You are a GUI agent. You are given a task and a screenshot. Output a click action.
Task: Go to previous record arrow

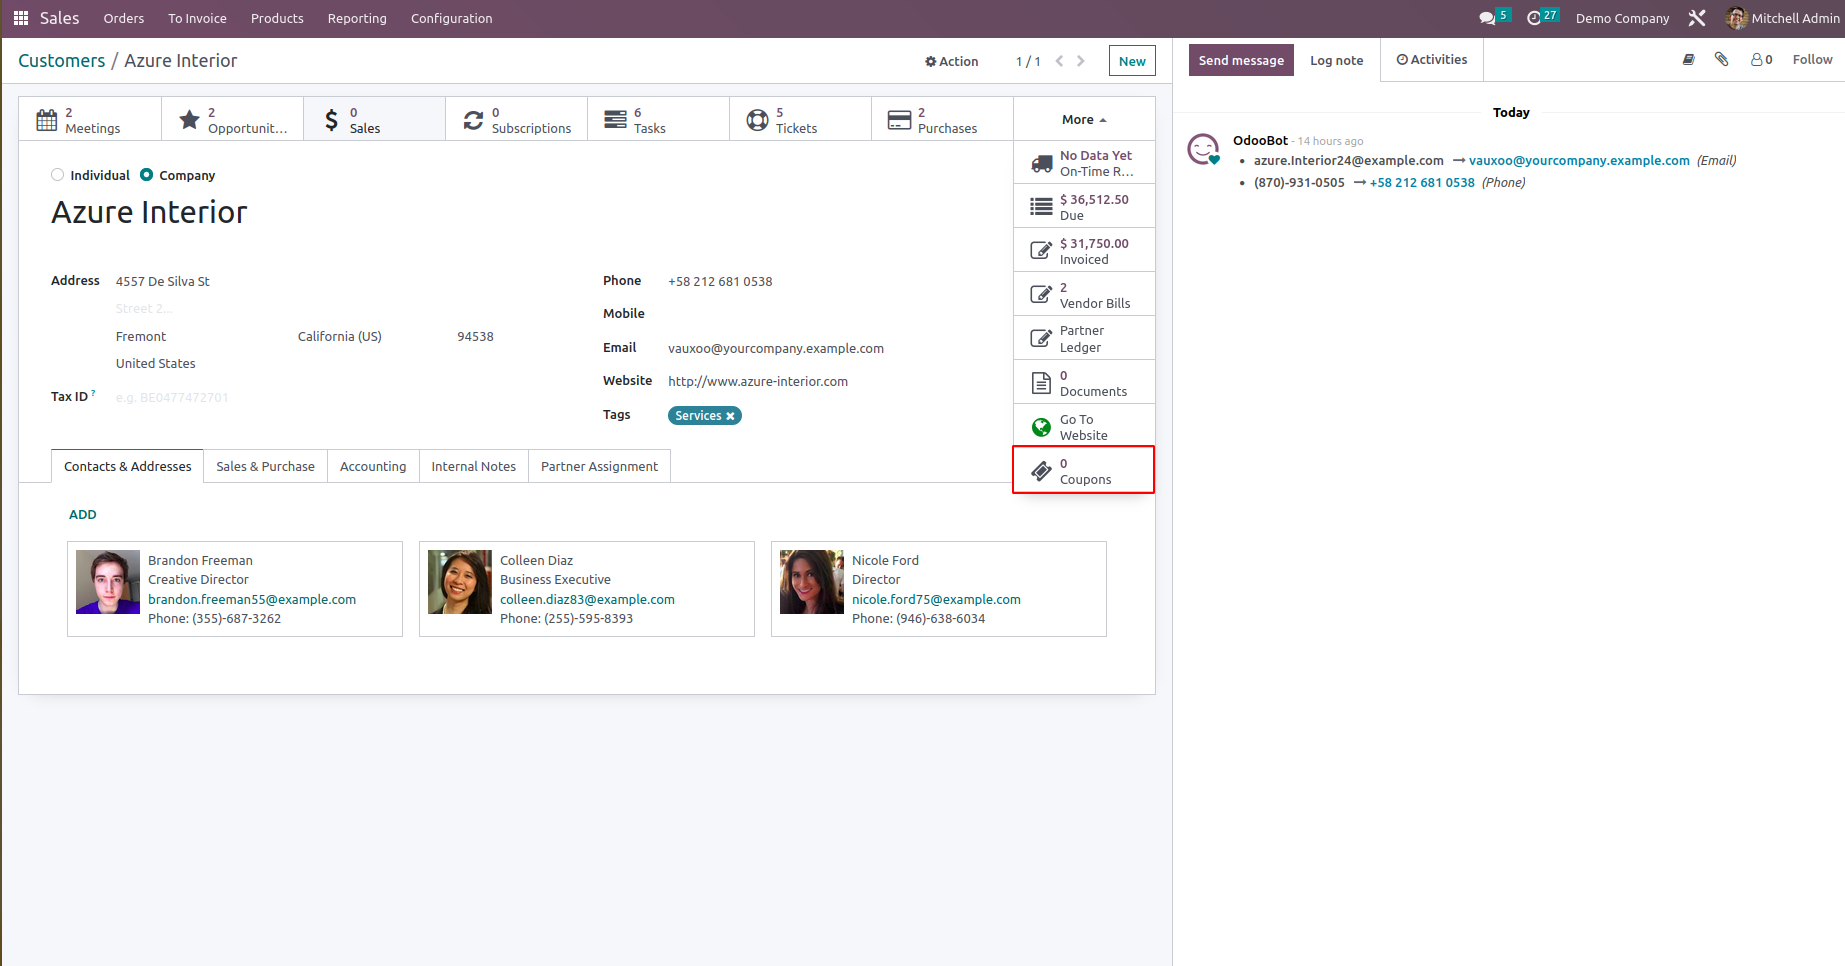[x=1059, y=61]
